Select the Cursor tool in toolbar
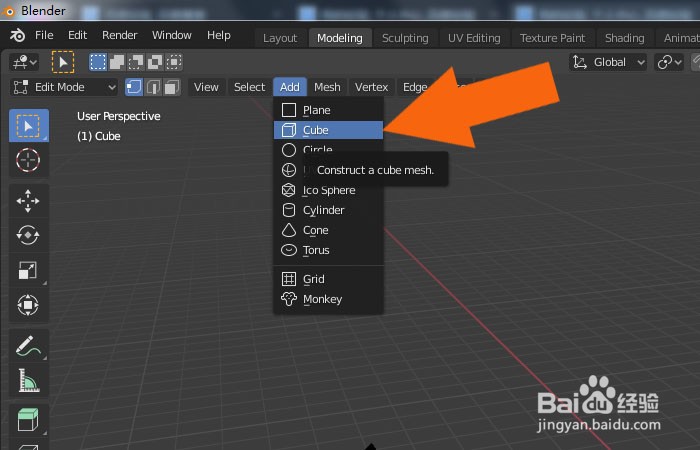Viewport: 700px width, 450px height. (29, 160)
